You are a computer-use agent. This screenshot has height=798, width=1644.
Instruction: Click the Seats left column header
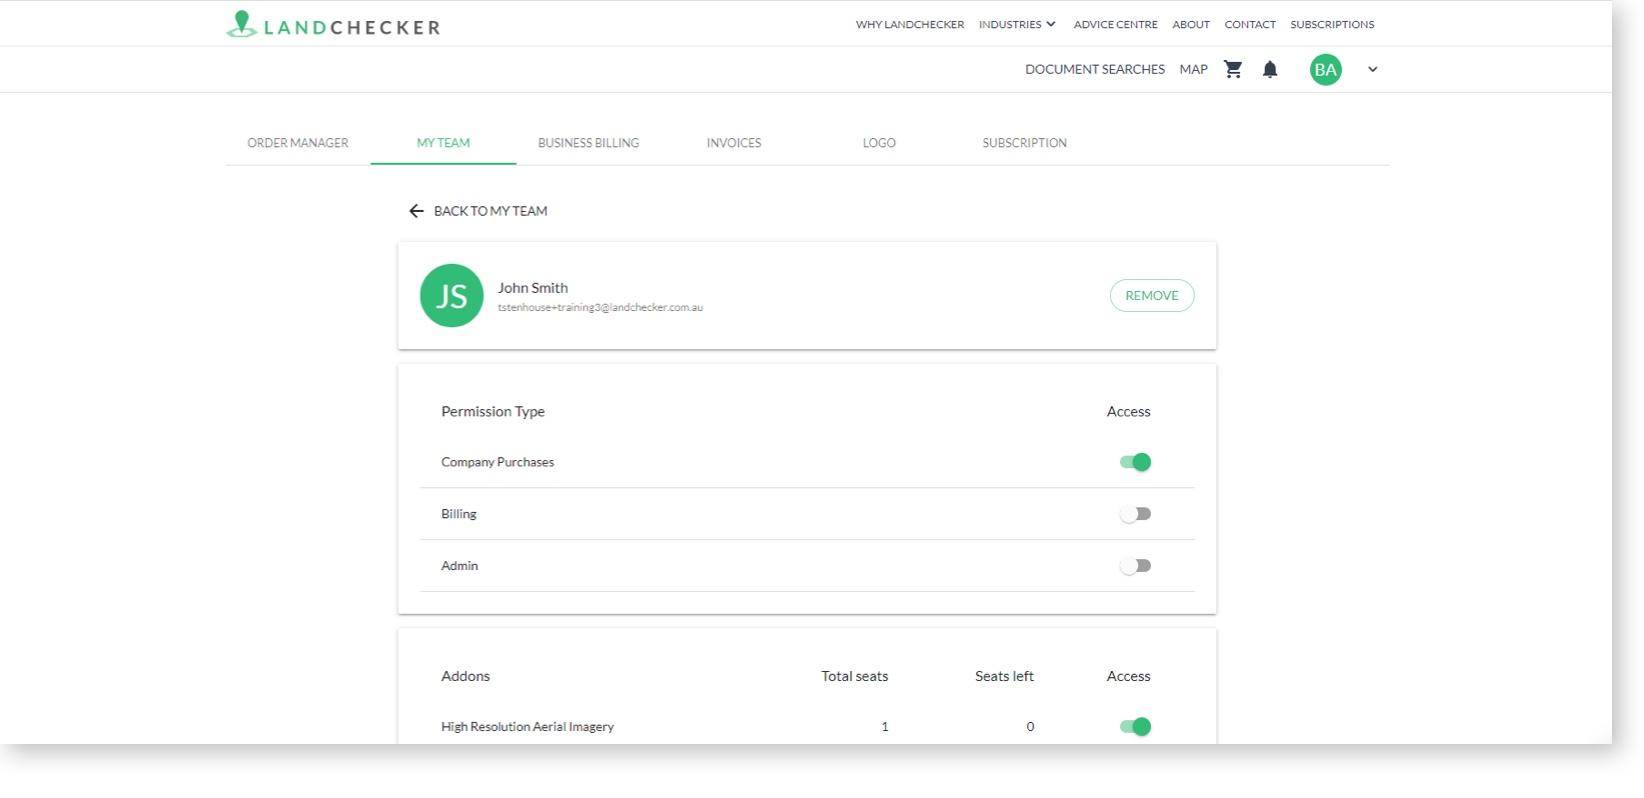coord(1004,676)
